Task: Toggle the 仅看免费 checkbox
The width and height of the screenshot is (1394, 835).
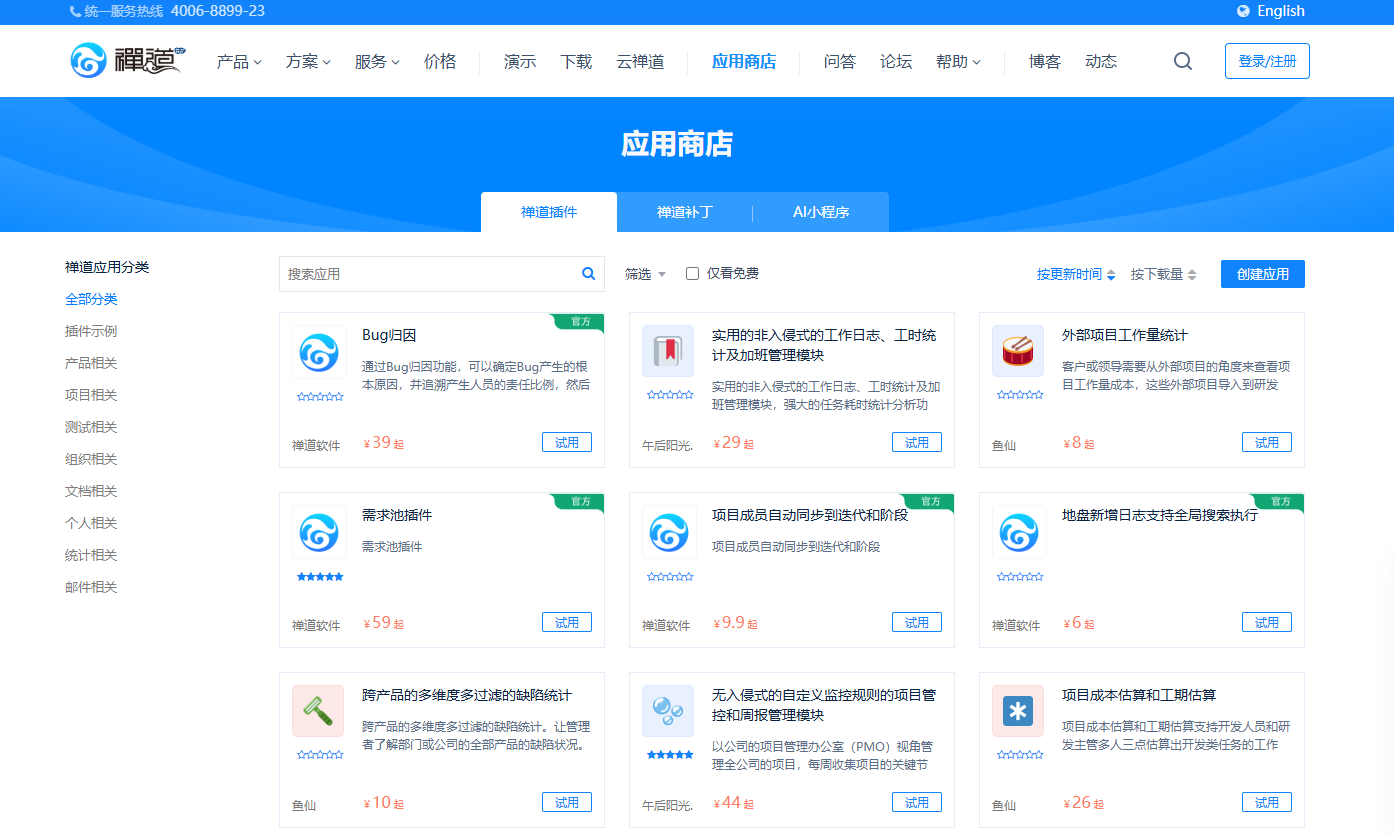Action: click(x=692, y=273)
